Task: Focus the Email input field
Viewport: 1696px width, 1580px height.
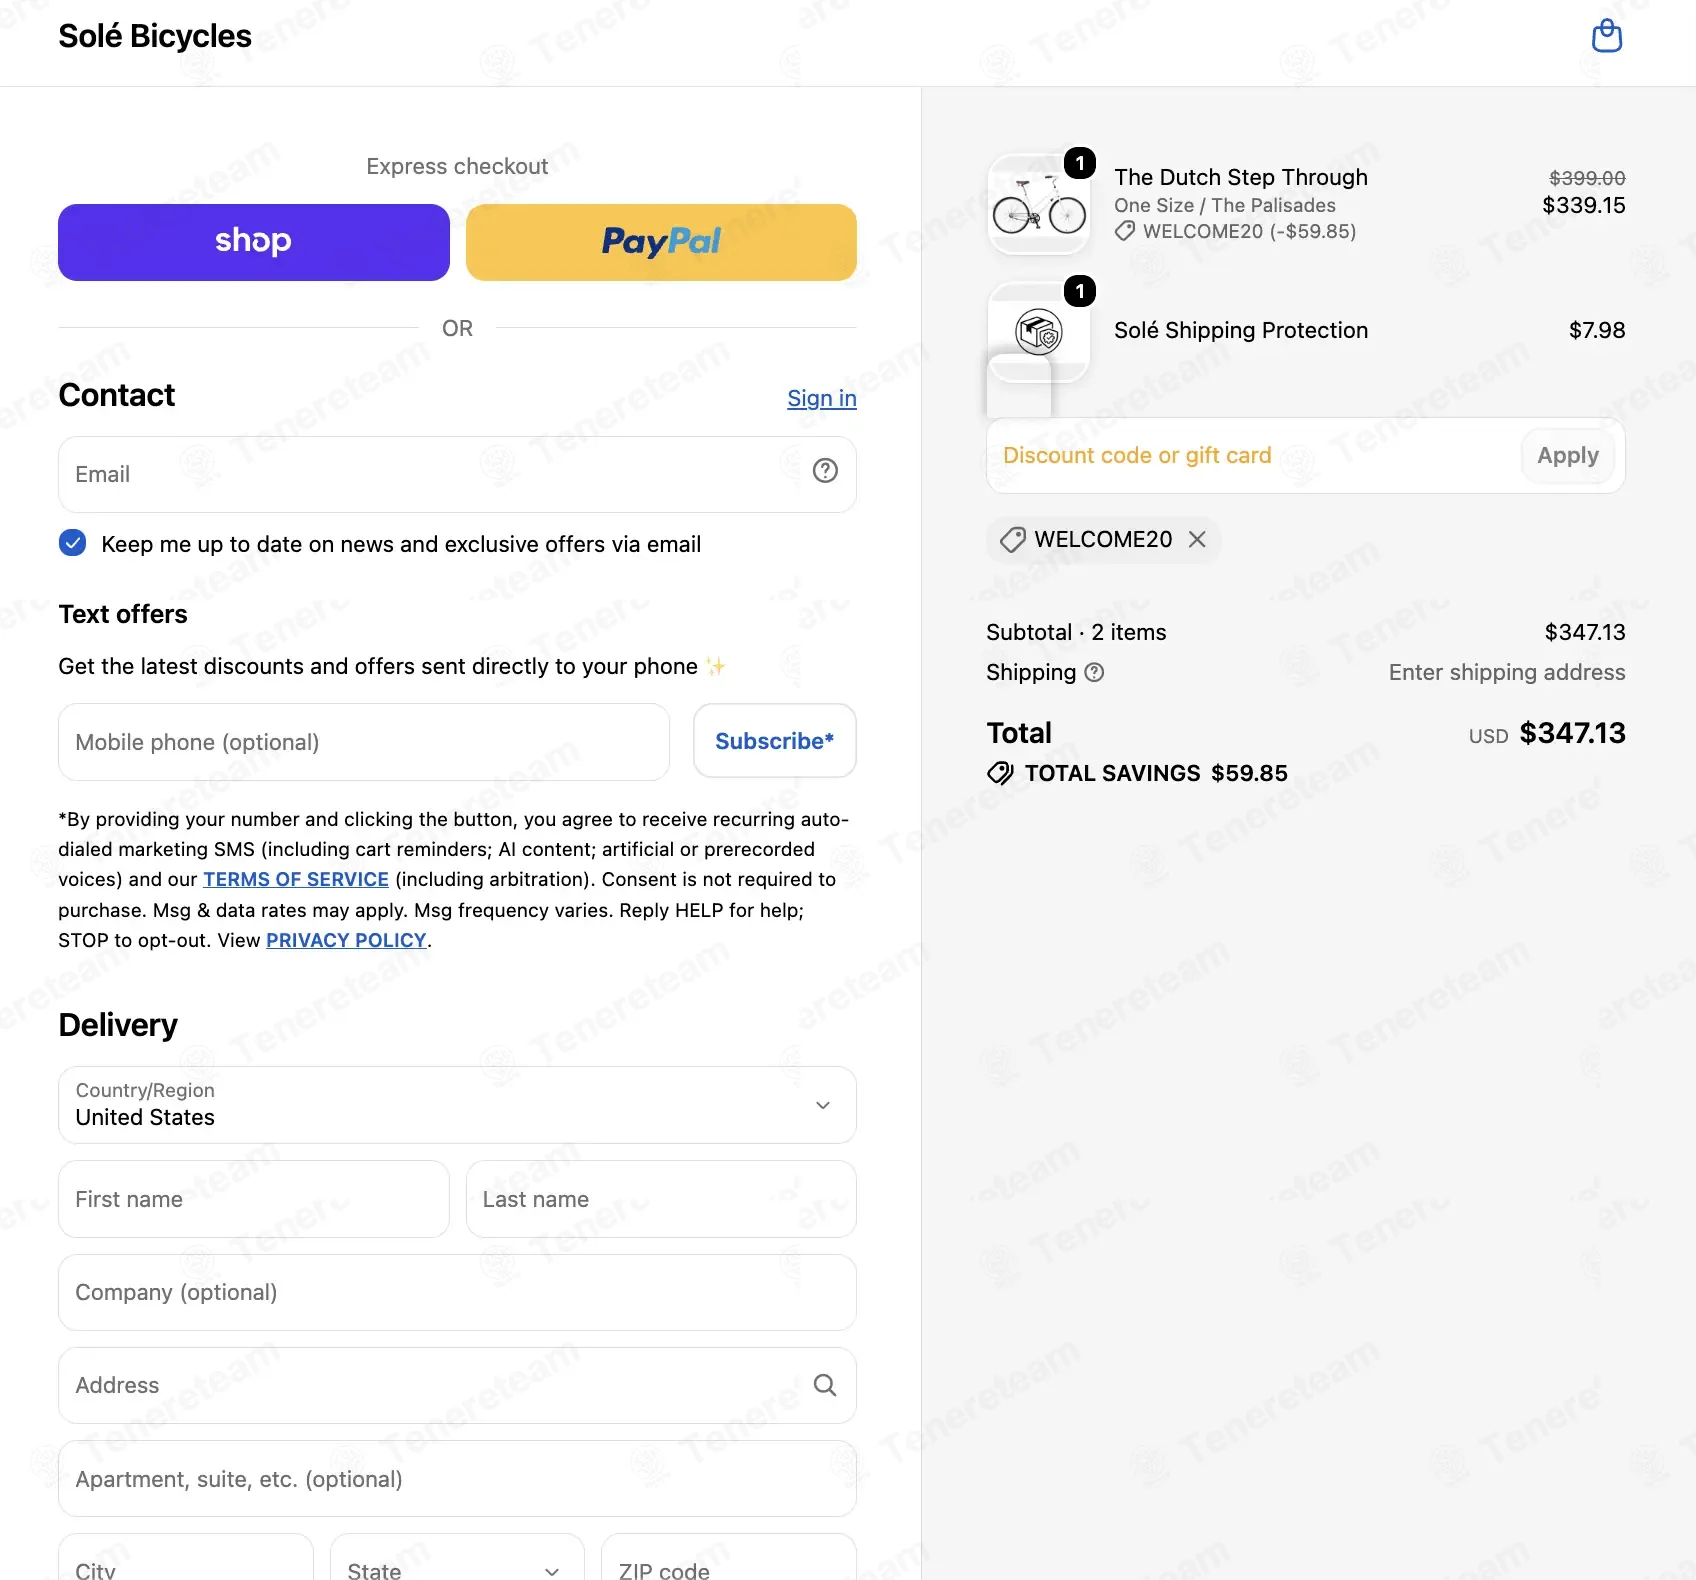Action: pyautogui.click(x=457, y=474)
